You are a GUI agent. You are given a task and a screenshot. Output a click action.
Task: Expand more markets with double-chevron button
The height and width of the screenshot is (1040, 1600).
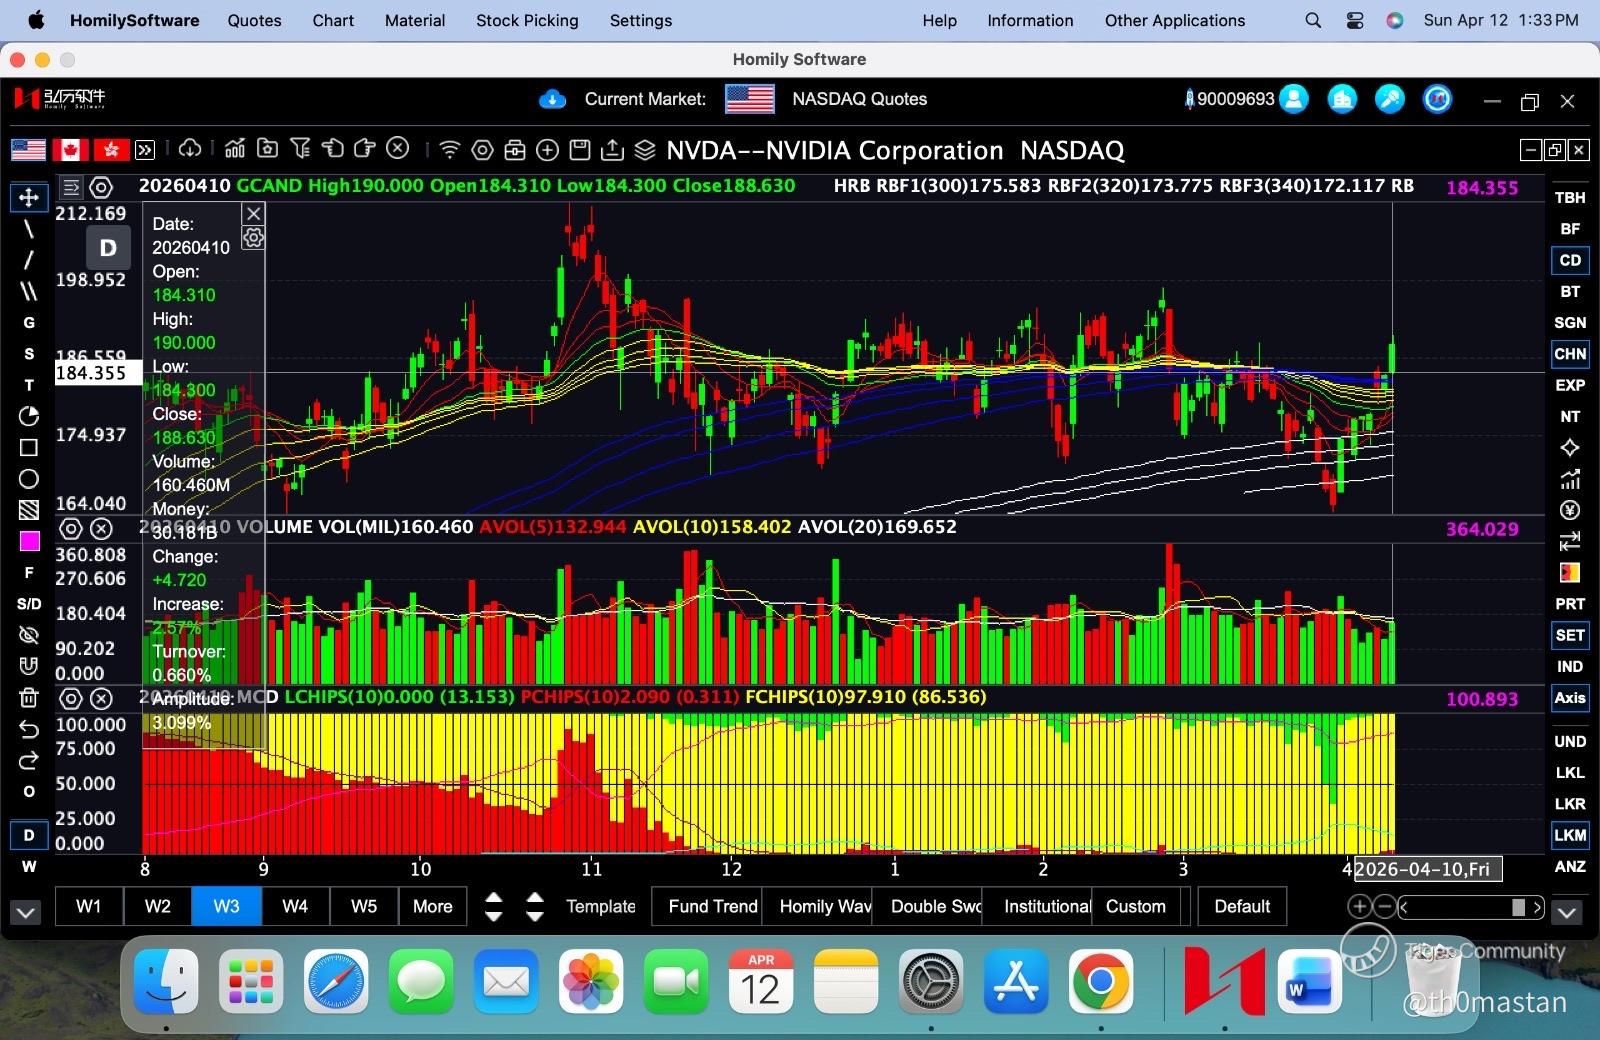coord(146,150)
